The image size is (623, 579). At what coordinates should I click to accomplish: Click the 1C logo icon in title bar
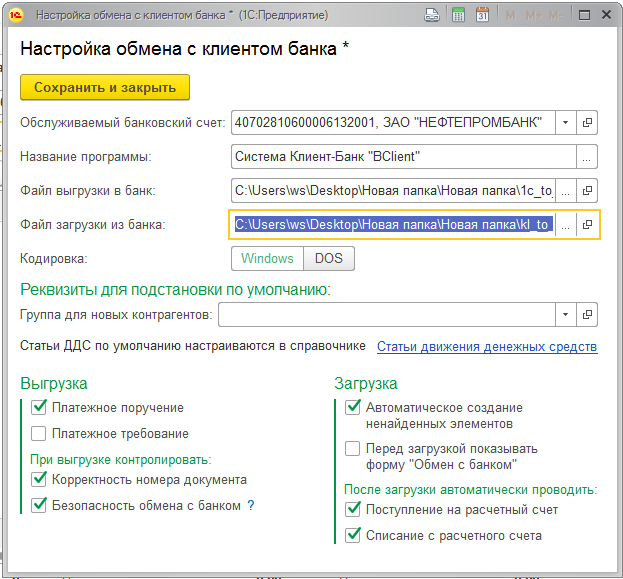(x=16, y=15)
